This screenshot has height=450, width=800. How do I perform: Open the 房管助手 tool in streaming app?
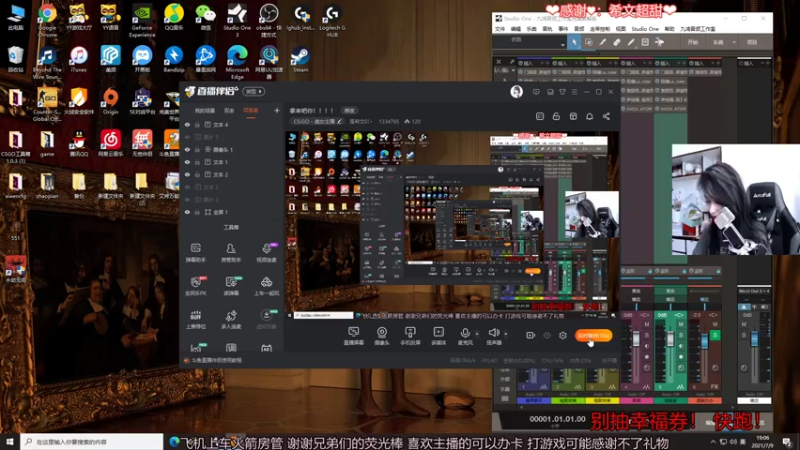[231, 253]
